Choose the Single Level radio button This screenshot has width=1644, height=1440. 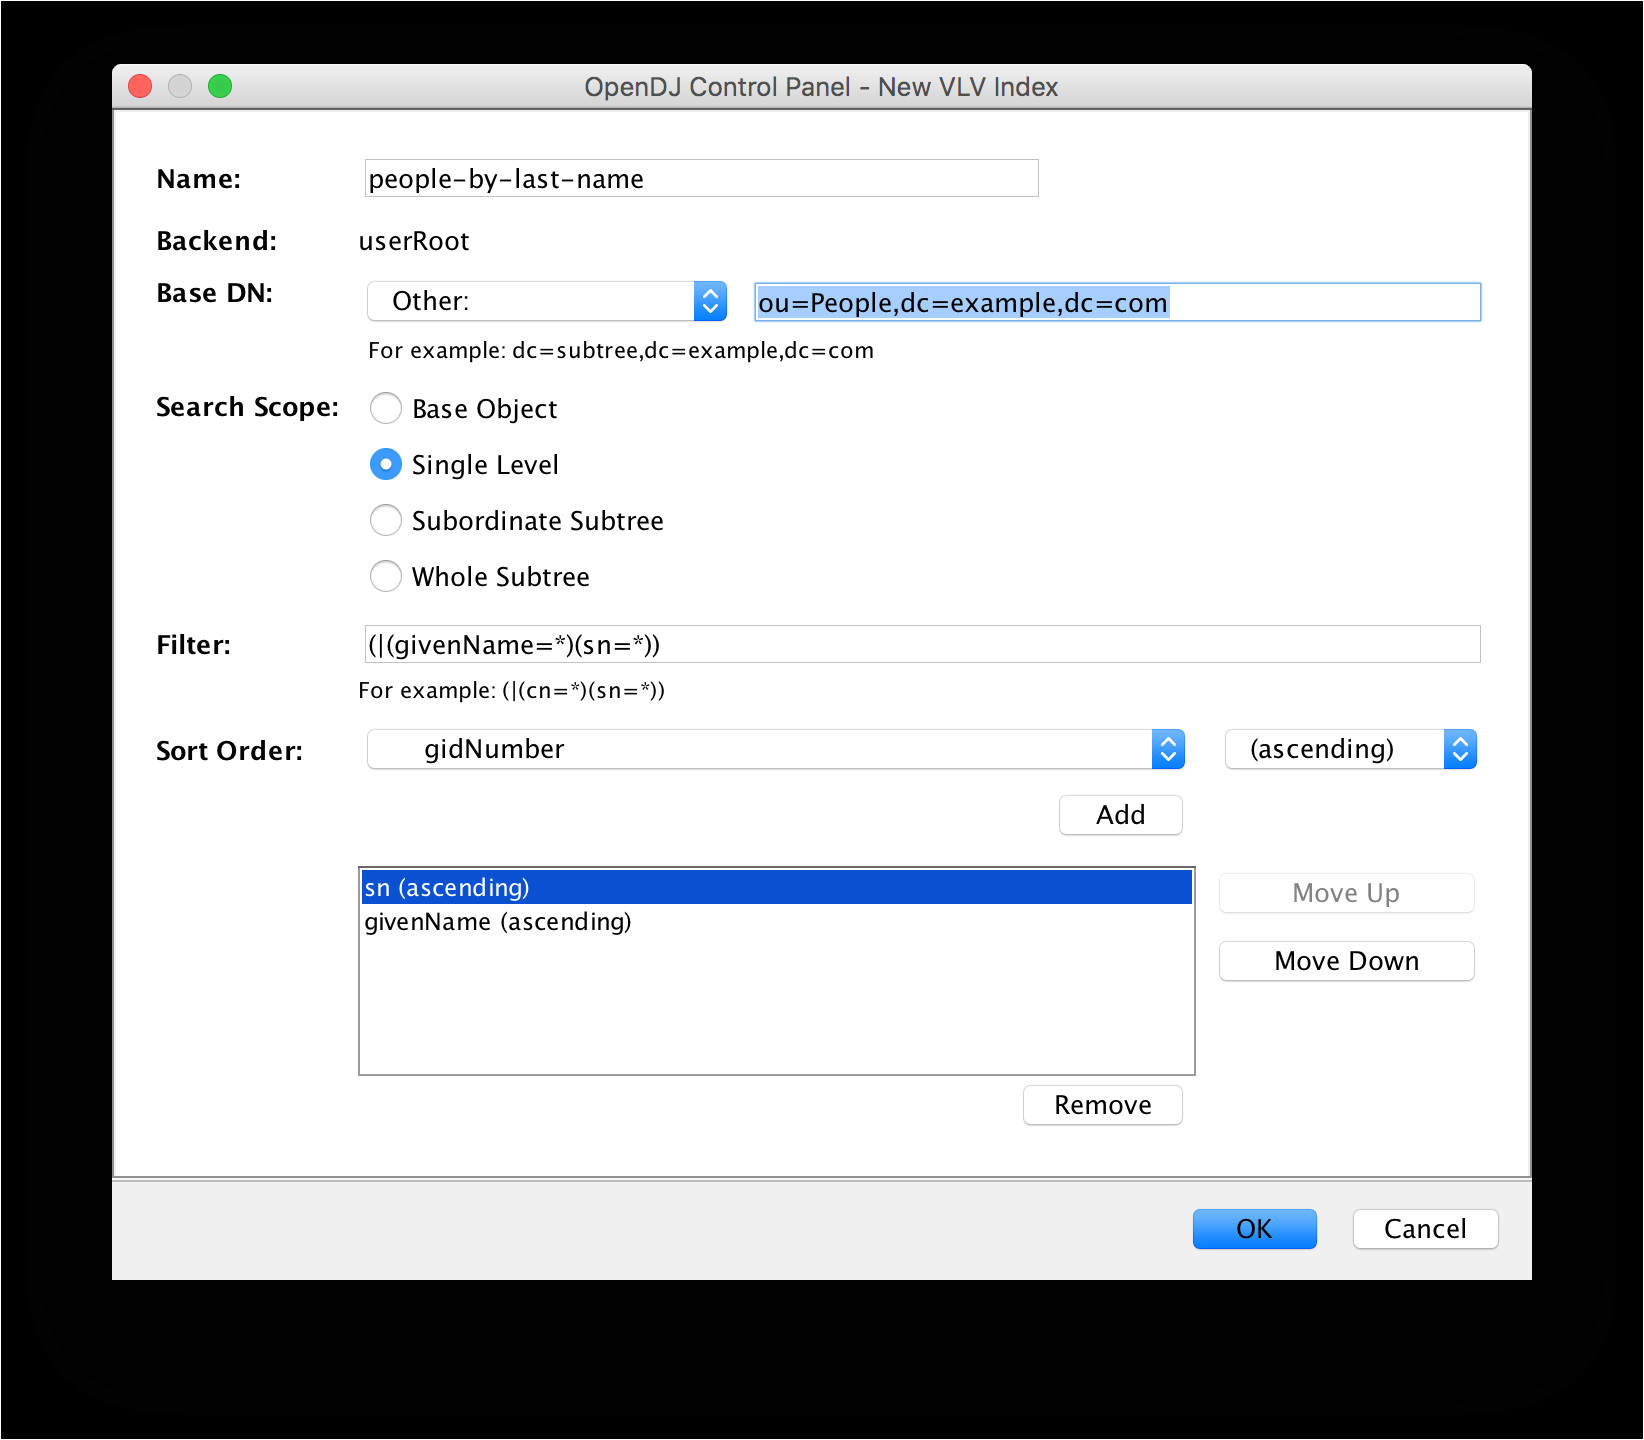point(386,465)
